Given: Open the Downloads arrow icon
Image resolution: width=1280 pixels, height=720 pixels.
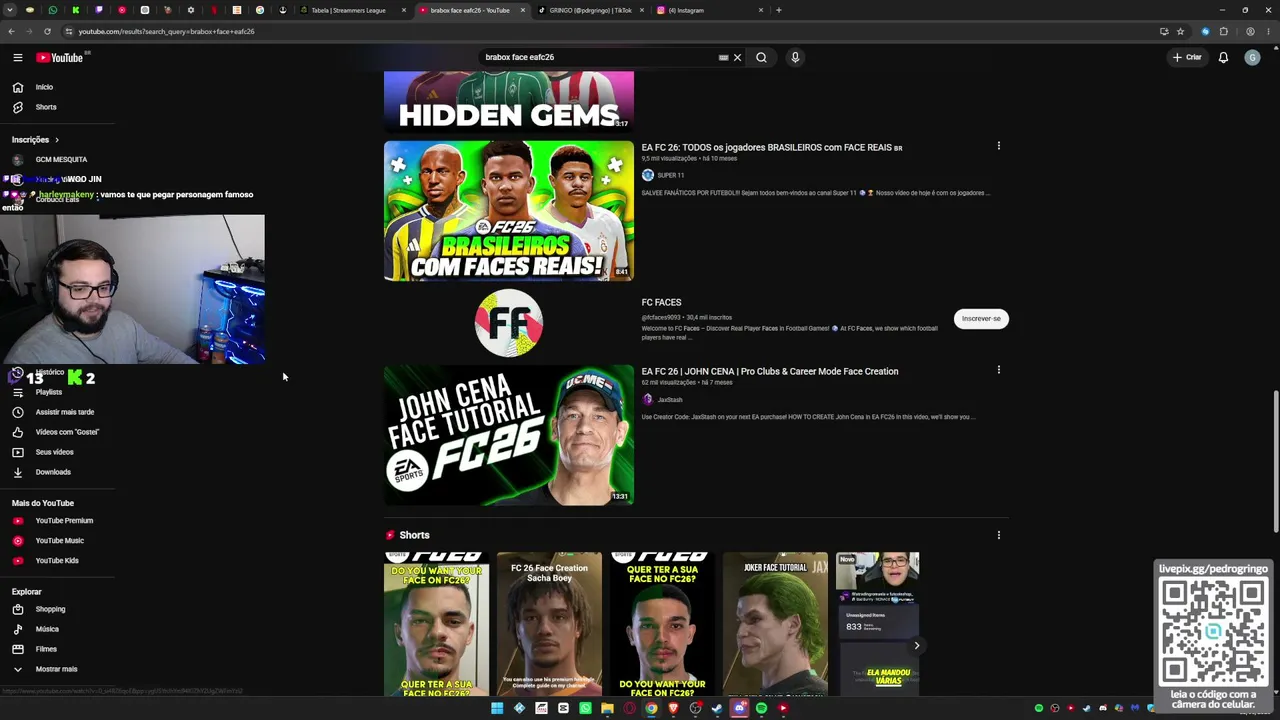Looking at the screenshot, I should click(17, 472).
